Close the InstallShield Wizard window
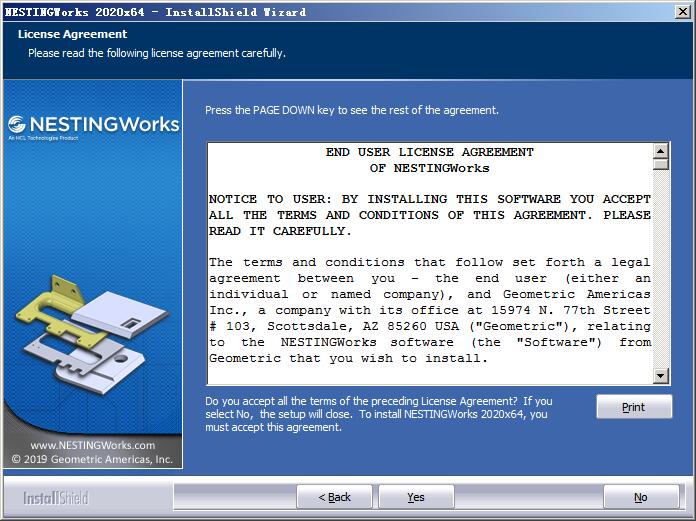The width and height of the screenshot is (696, 521). point(683,12)
